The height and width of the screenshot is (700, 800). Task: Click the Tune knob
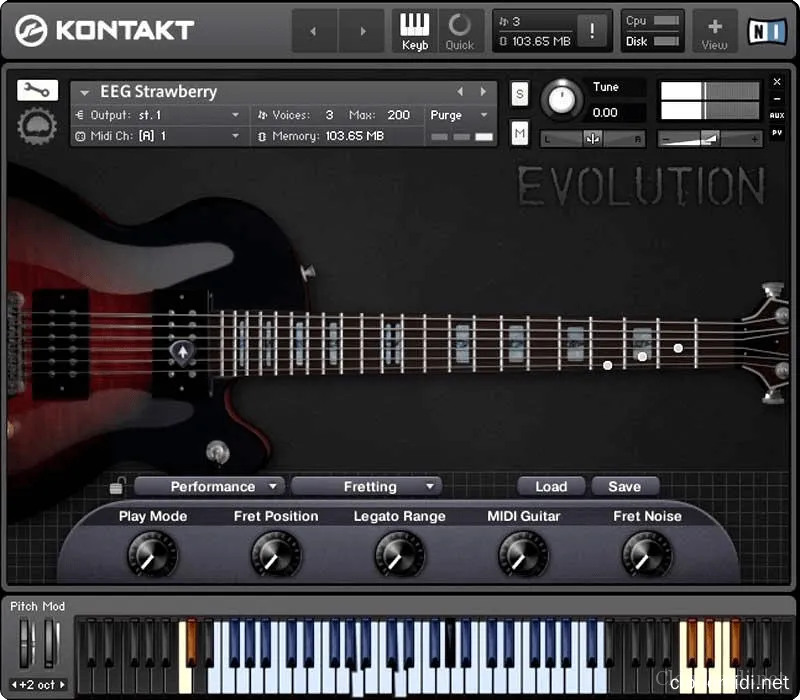tap(562, 100)
